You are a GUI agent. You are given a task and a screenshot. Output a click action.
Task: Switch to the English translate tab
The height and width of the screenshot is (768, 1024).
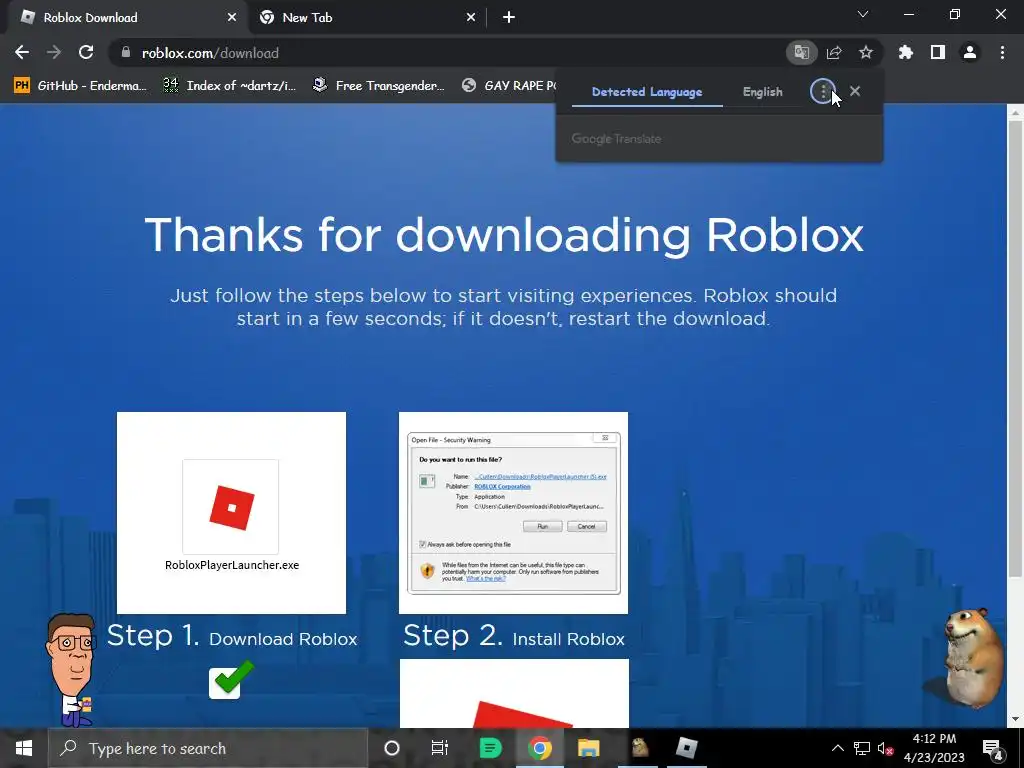click(762, 92)
